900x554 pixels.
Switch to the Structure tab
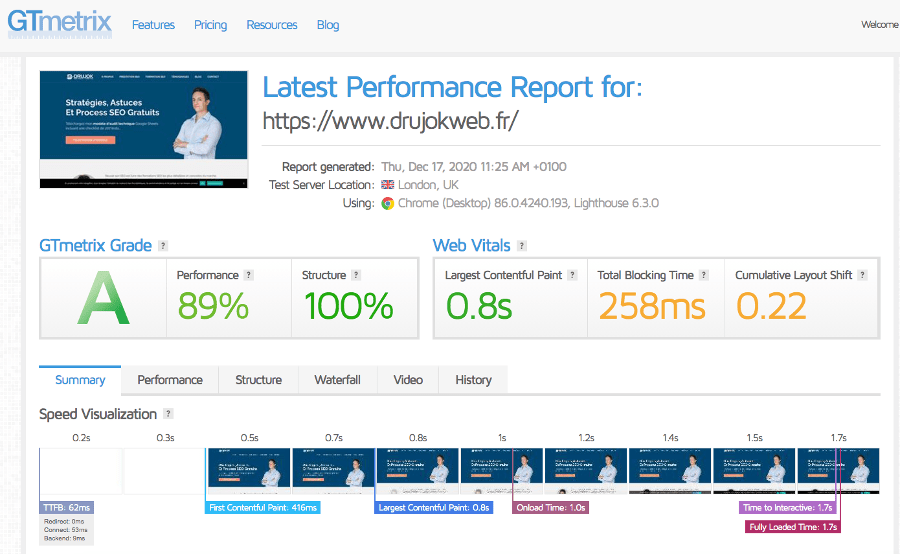pos(258,380)
